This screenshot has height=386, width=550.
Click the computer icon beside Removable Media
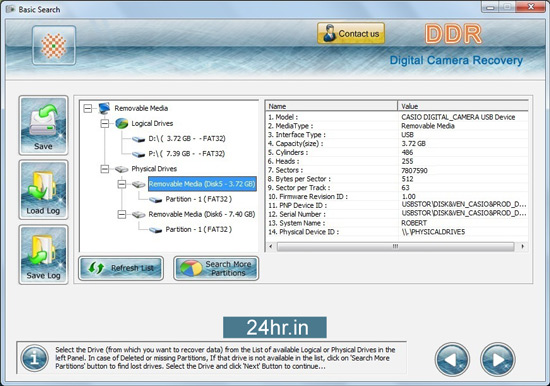(104, 108)
